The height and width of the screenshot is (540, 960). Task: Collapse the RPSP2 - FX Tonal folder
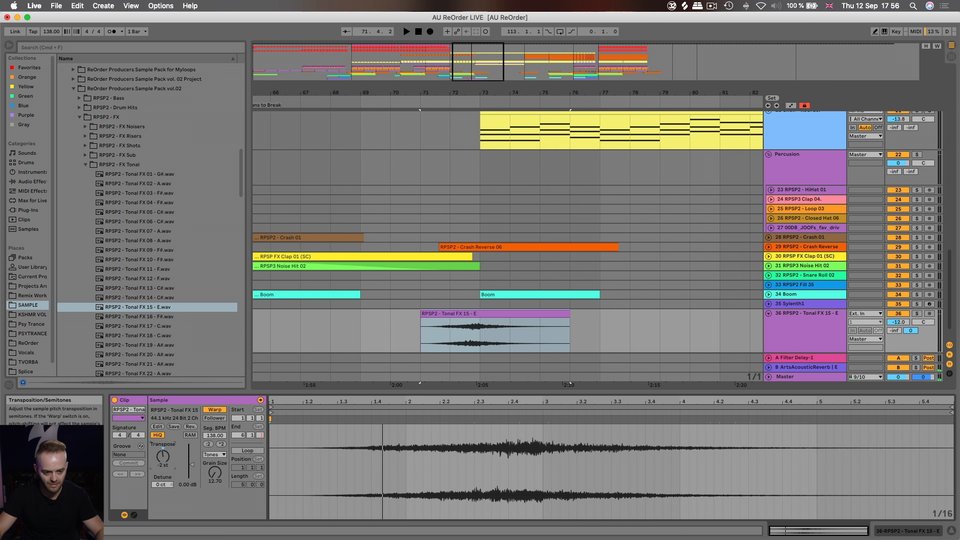click(86, 165)
